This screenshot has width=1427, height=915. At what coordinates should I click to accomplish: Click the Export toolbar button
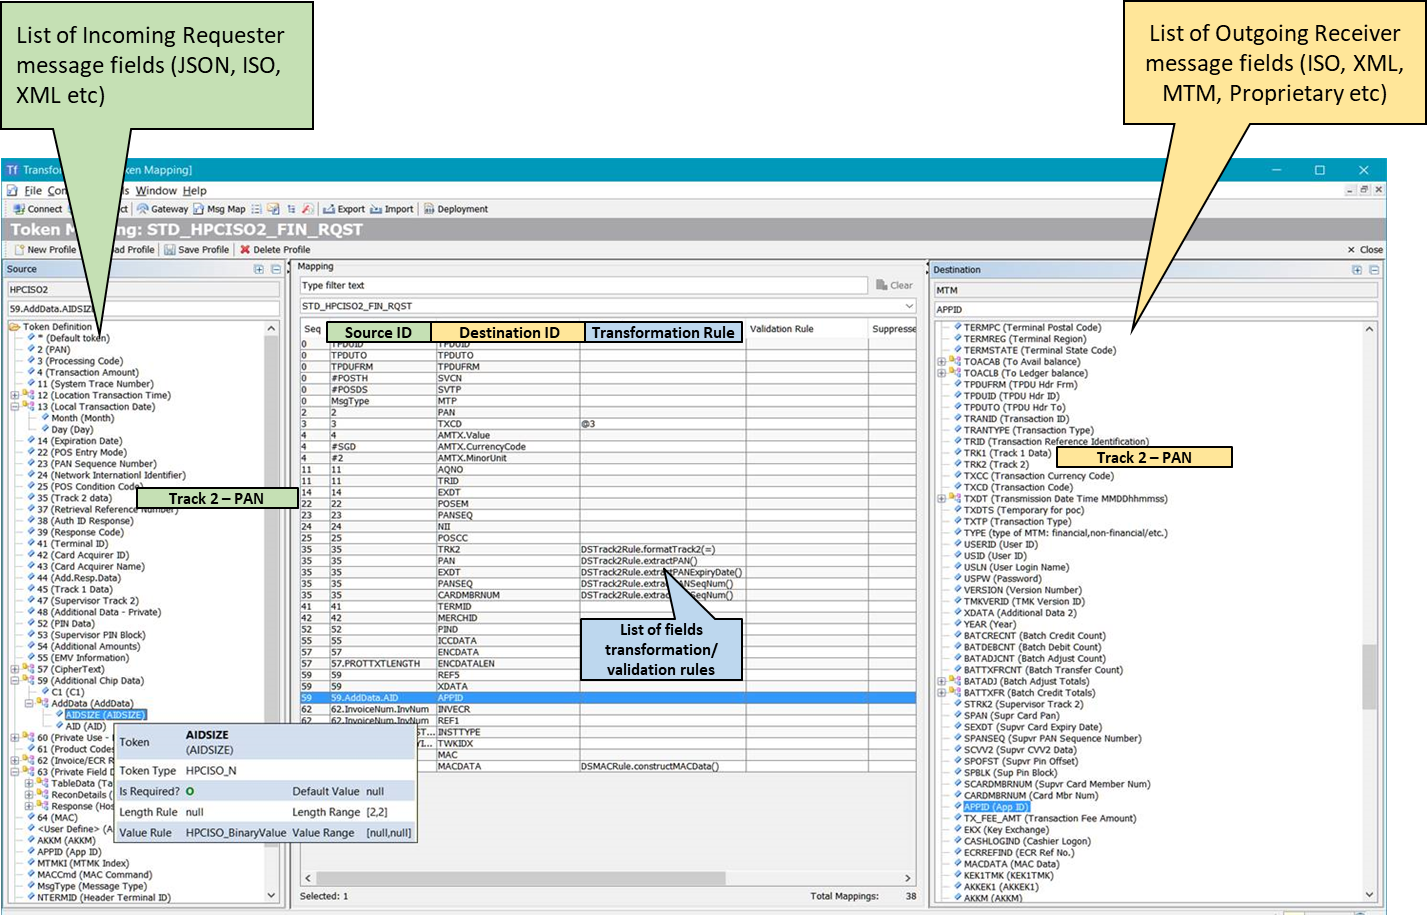344,209
